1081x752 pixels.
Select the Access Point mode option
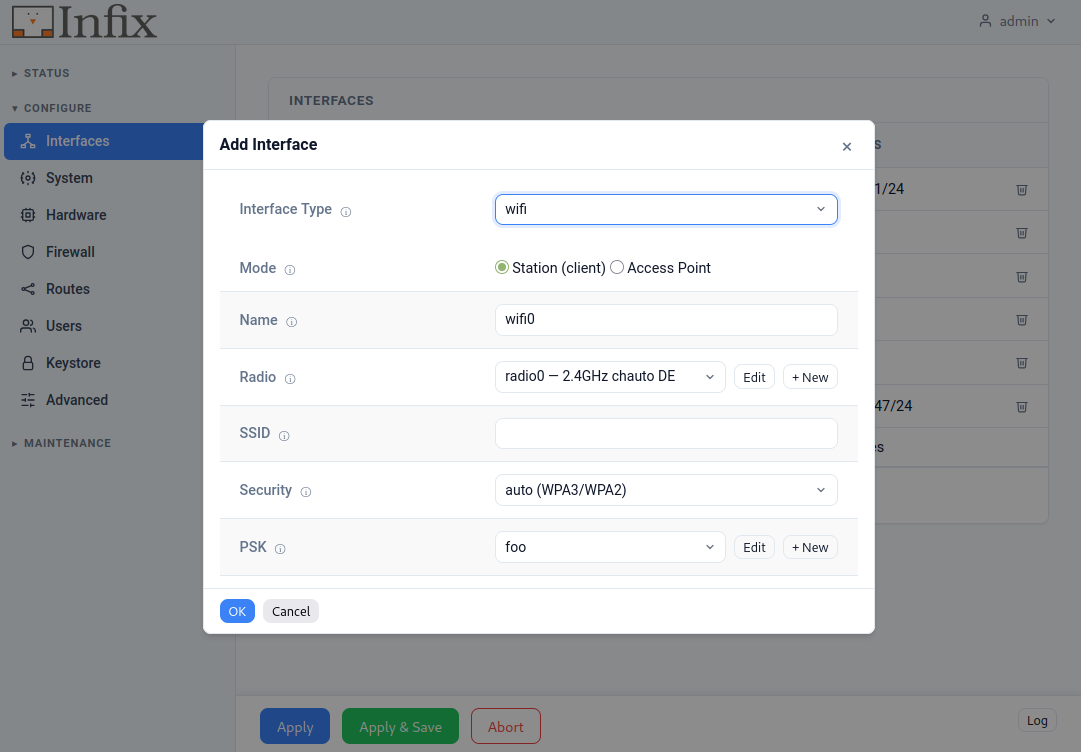point(617,267)
